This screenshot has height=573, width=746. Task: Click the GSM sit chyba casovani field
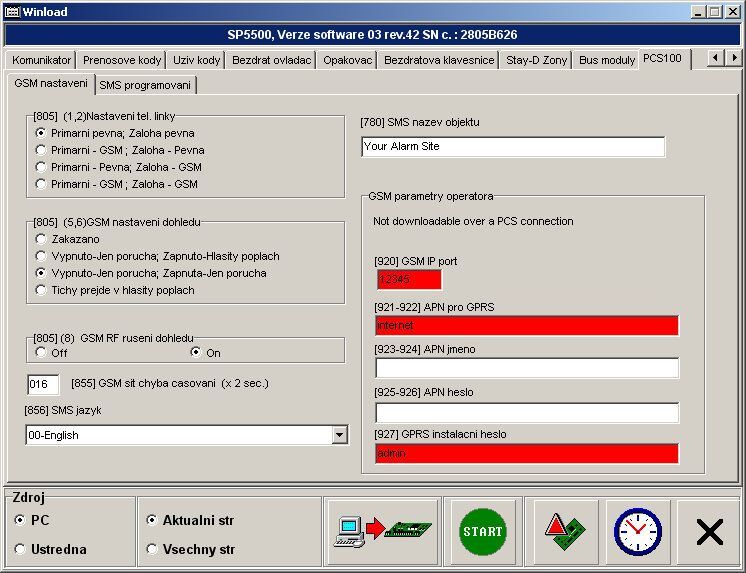point(43,385)
